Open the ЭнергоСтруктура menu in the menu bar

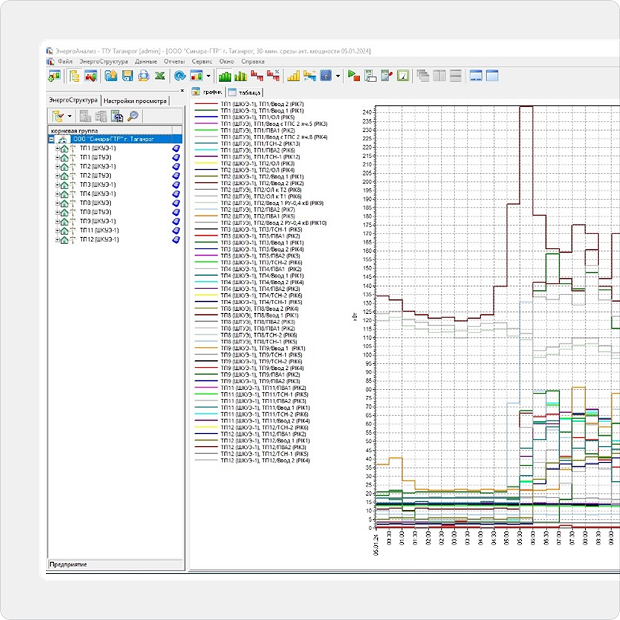point(104,62)
